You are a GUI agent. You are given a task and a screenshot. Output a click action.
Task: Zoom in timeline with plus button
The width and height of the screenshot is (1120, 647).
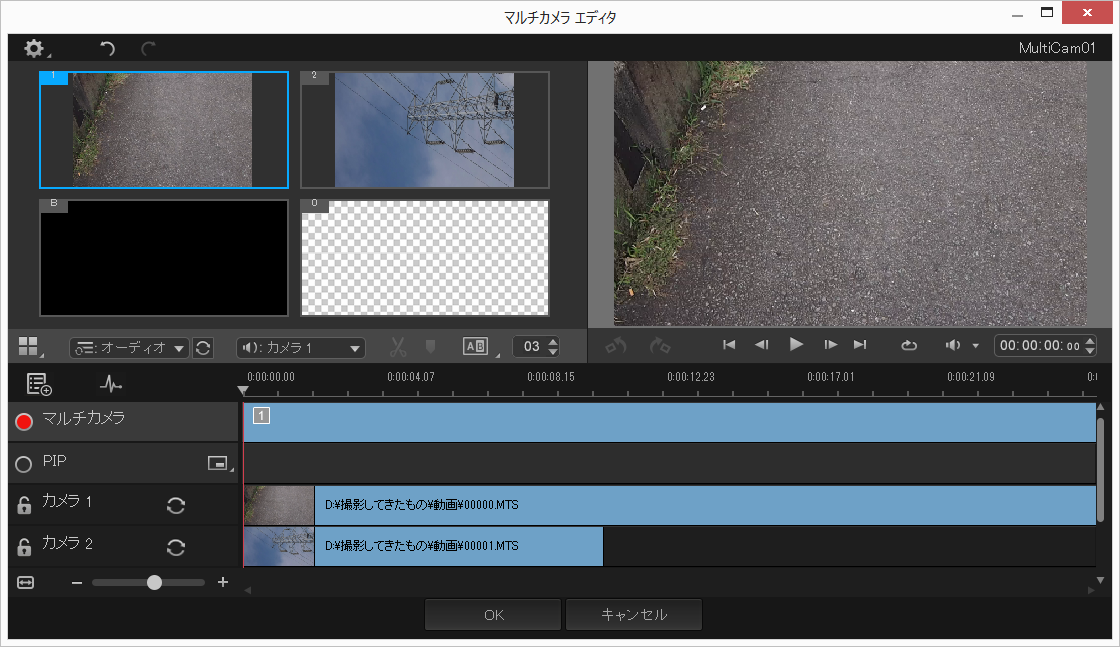(223, 582)
